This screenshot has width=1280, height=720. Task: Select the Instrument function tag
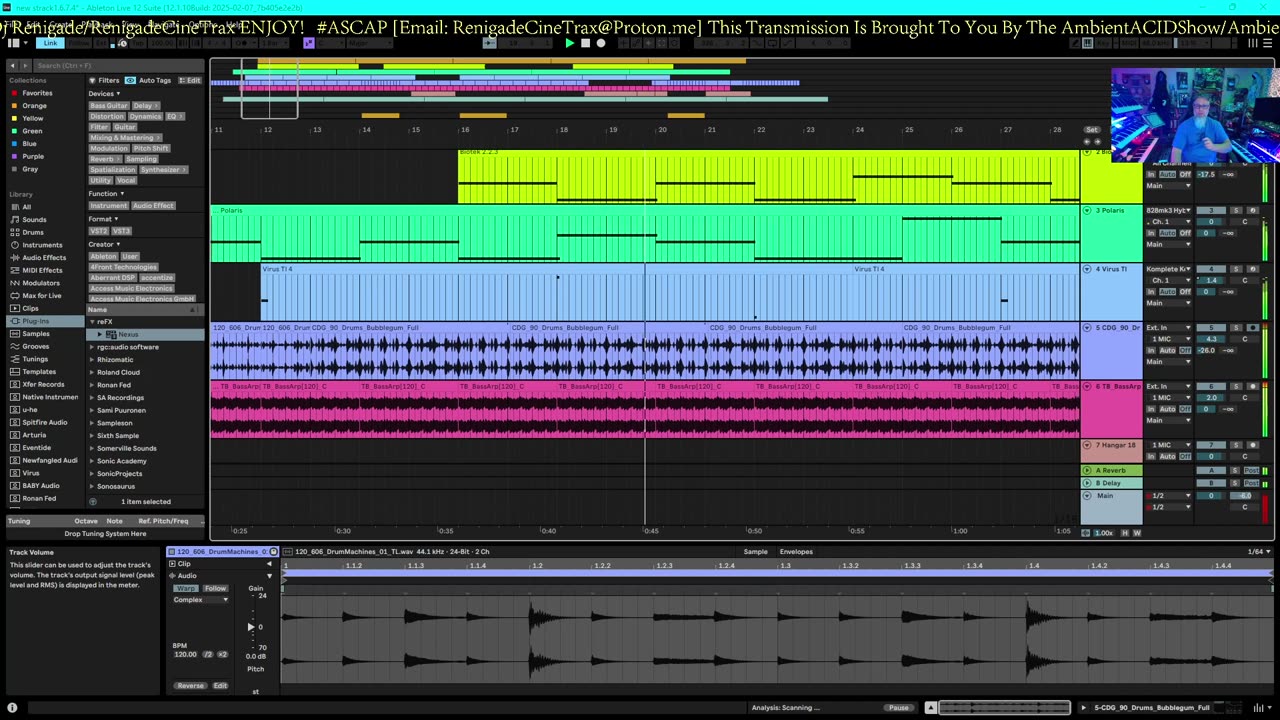coord(109,205)
